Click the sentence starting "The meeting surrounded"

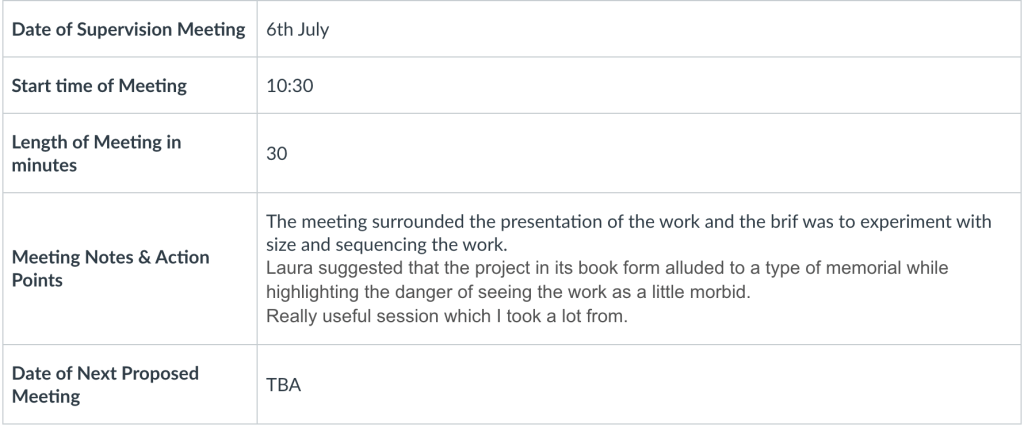pos(628,222)
